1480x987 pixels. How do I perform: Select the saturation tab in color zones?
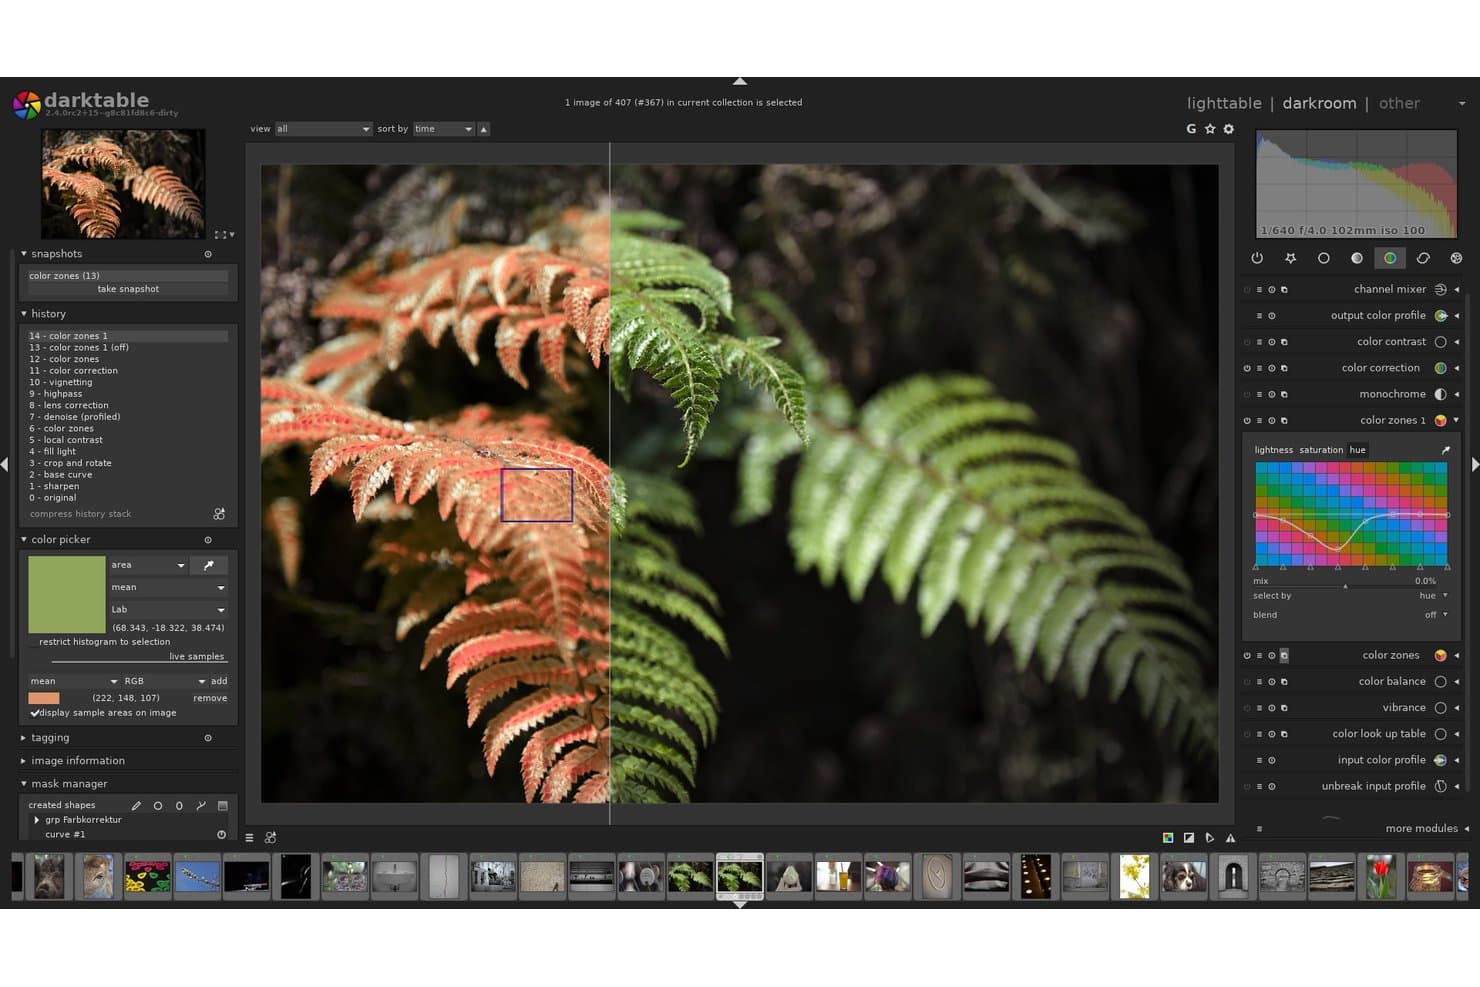[1321, 450]
